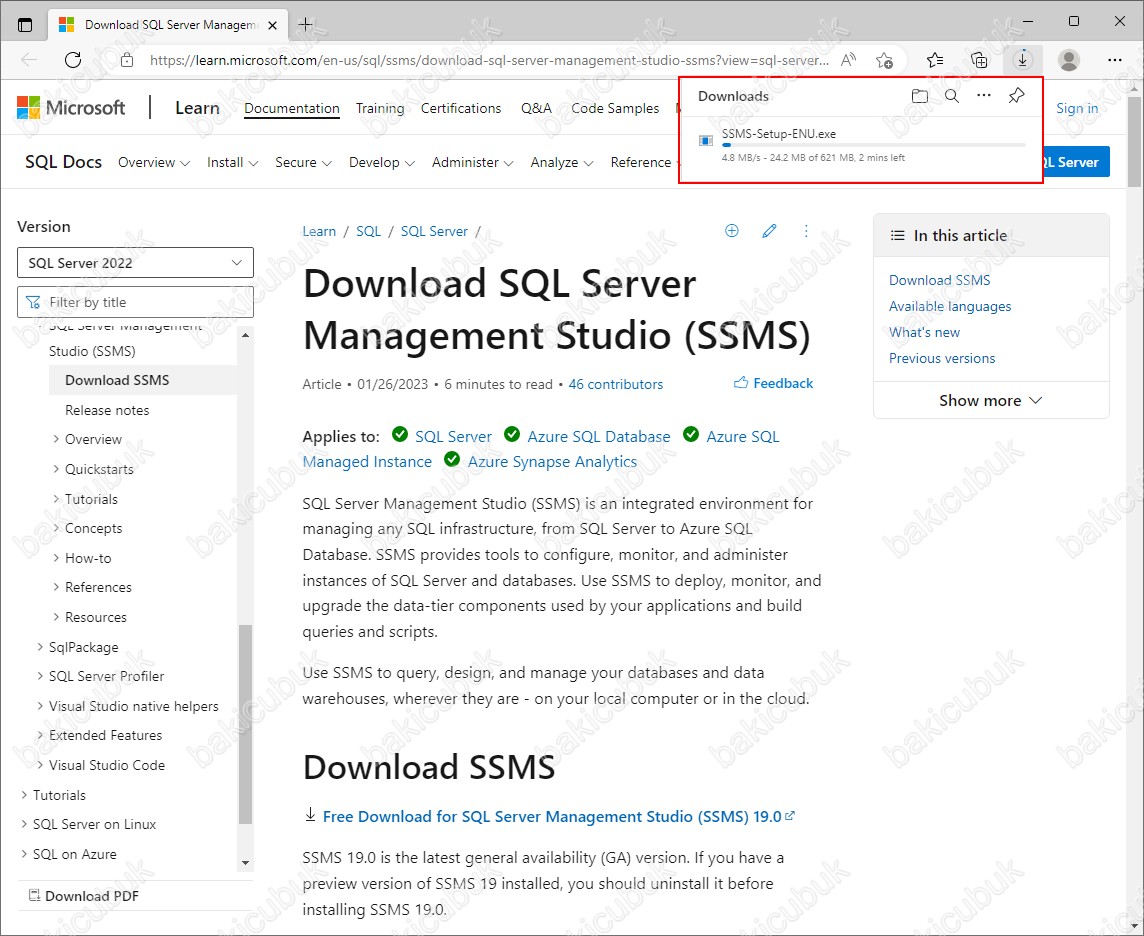Click the edit pencil icon
The width and height of the screenshot is (1144, 936).
(x=769, y=231)
